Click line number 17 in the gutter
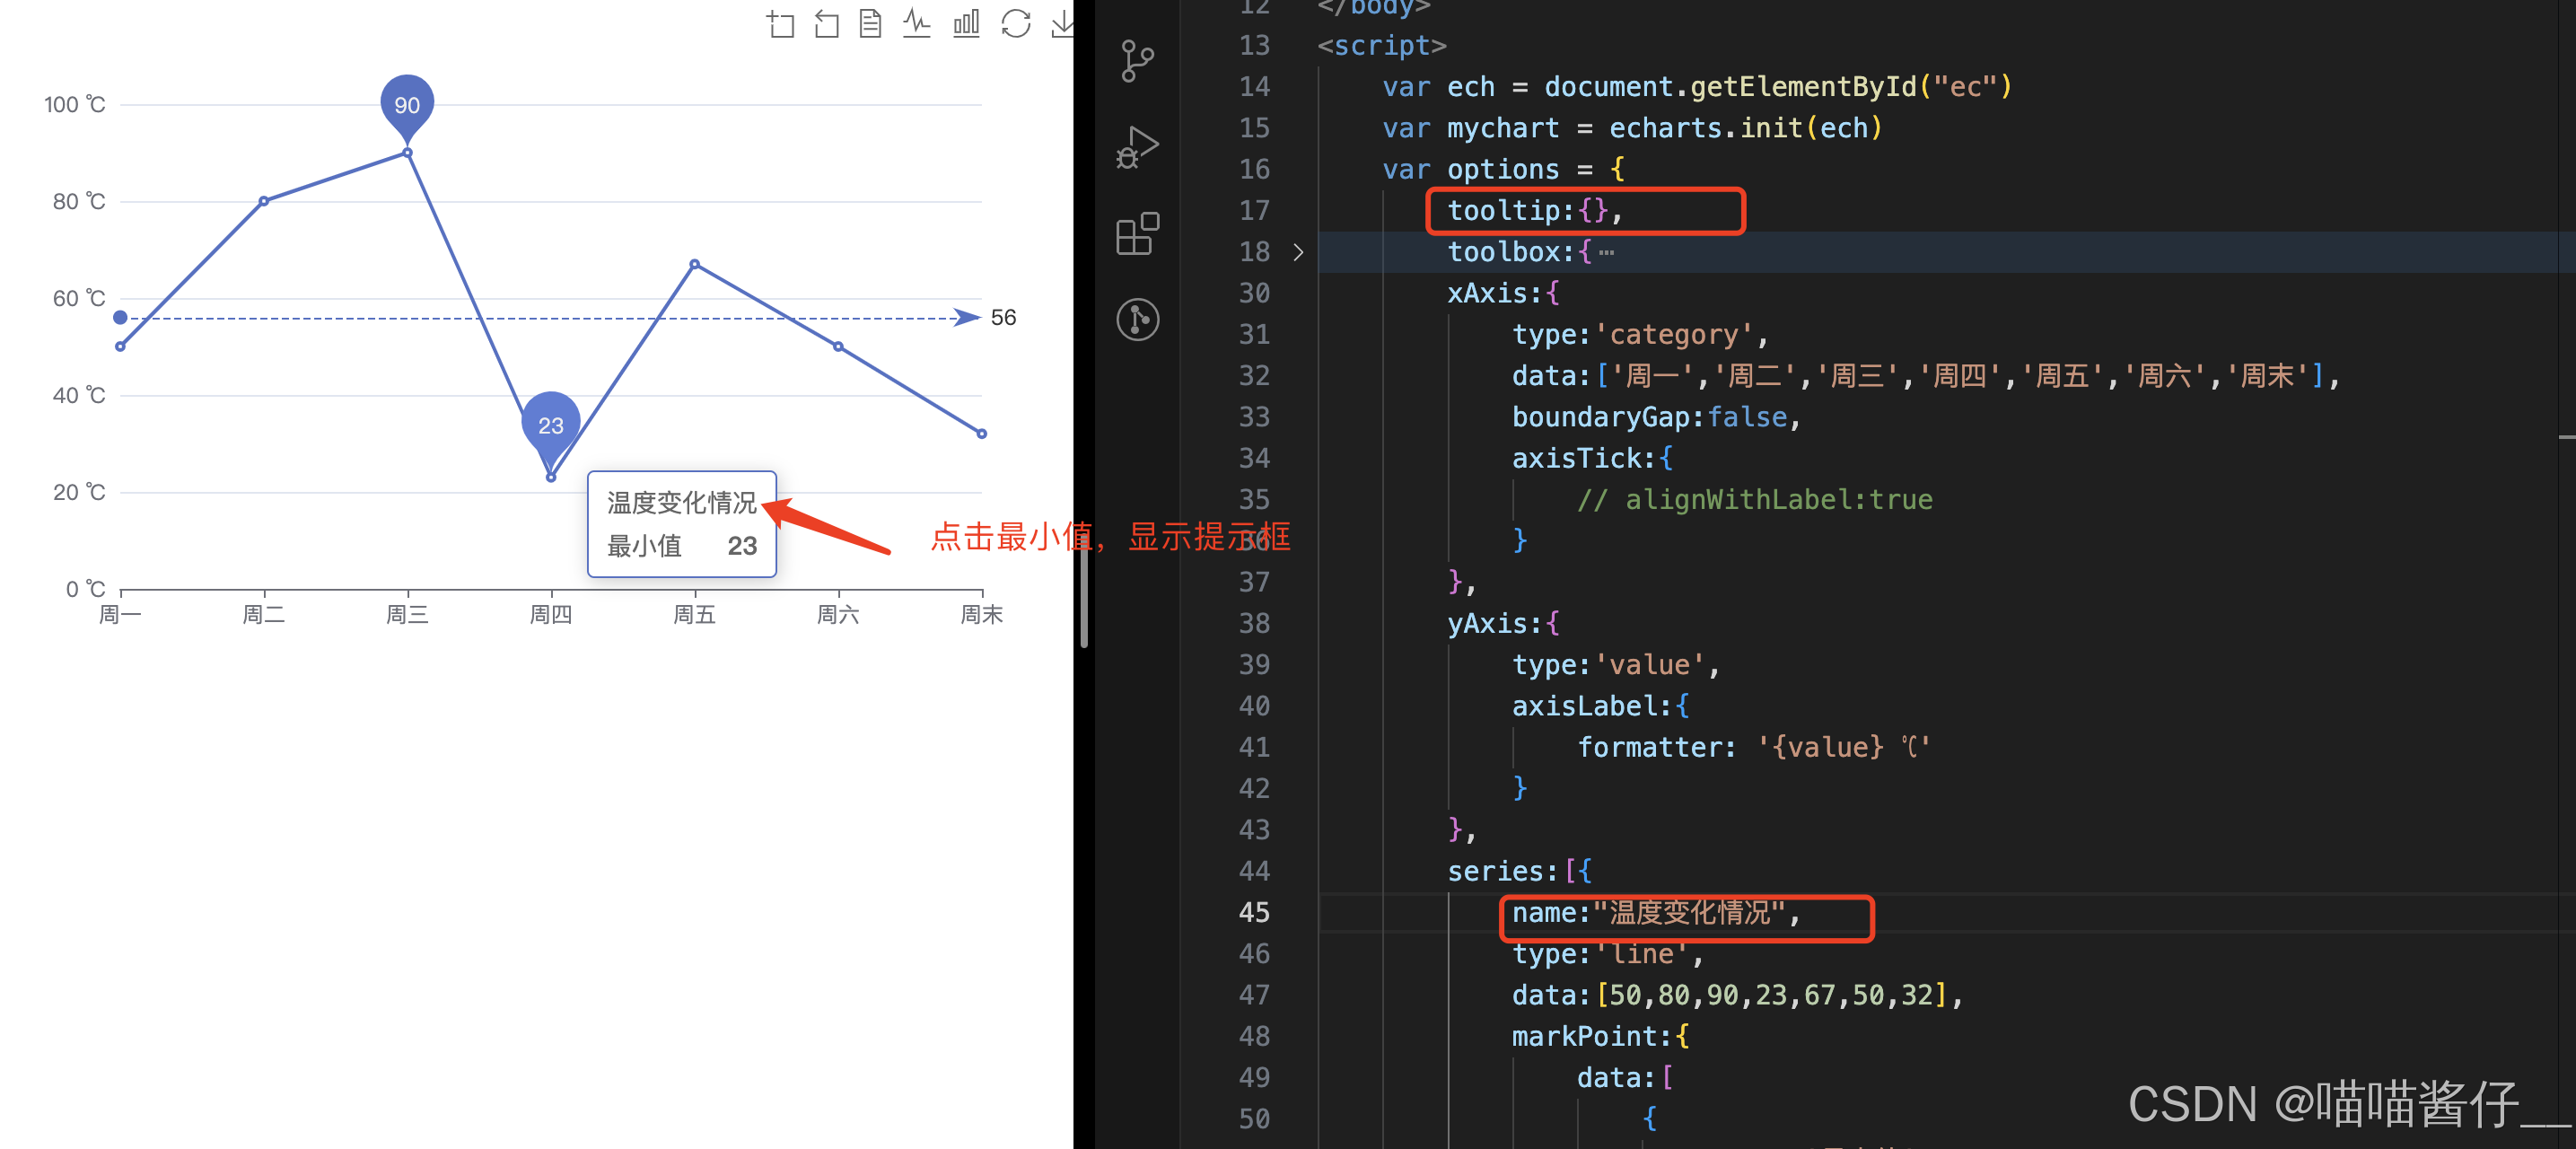This screenshot has height=1149, width=2576. 1254,211
